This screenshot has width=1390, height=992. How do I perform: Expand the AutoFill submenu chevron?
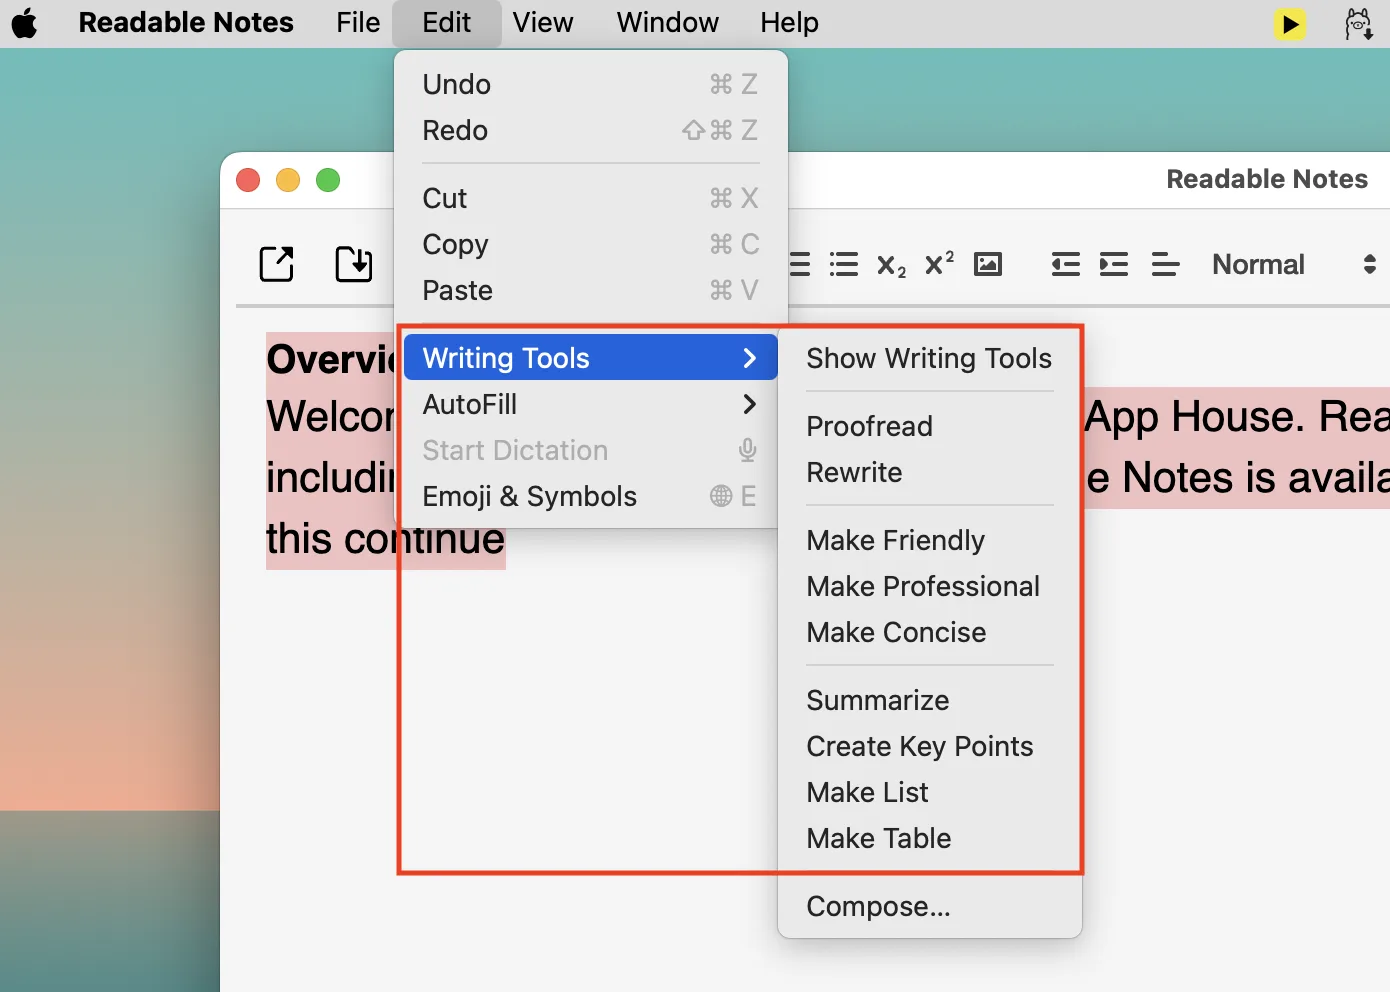pyautogui.click(x=749, y=404)
